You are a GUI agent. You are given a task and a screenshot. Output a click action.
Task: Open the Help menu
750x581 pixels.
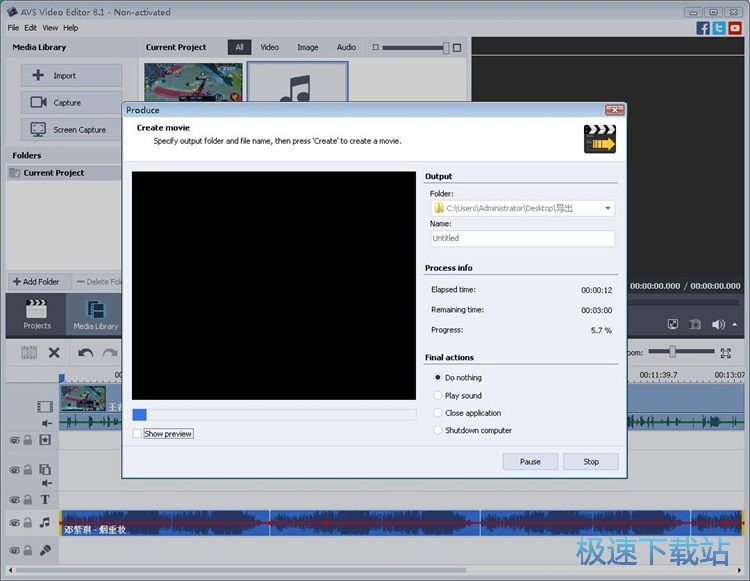pos(70,28)
